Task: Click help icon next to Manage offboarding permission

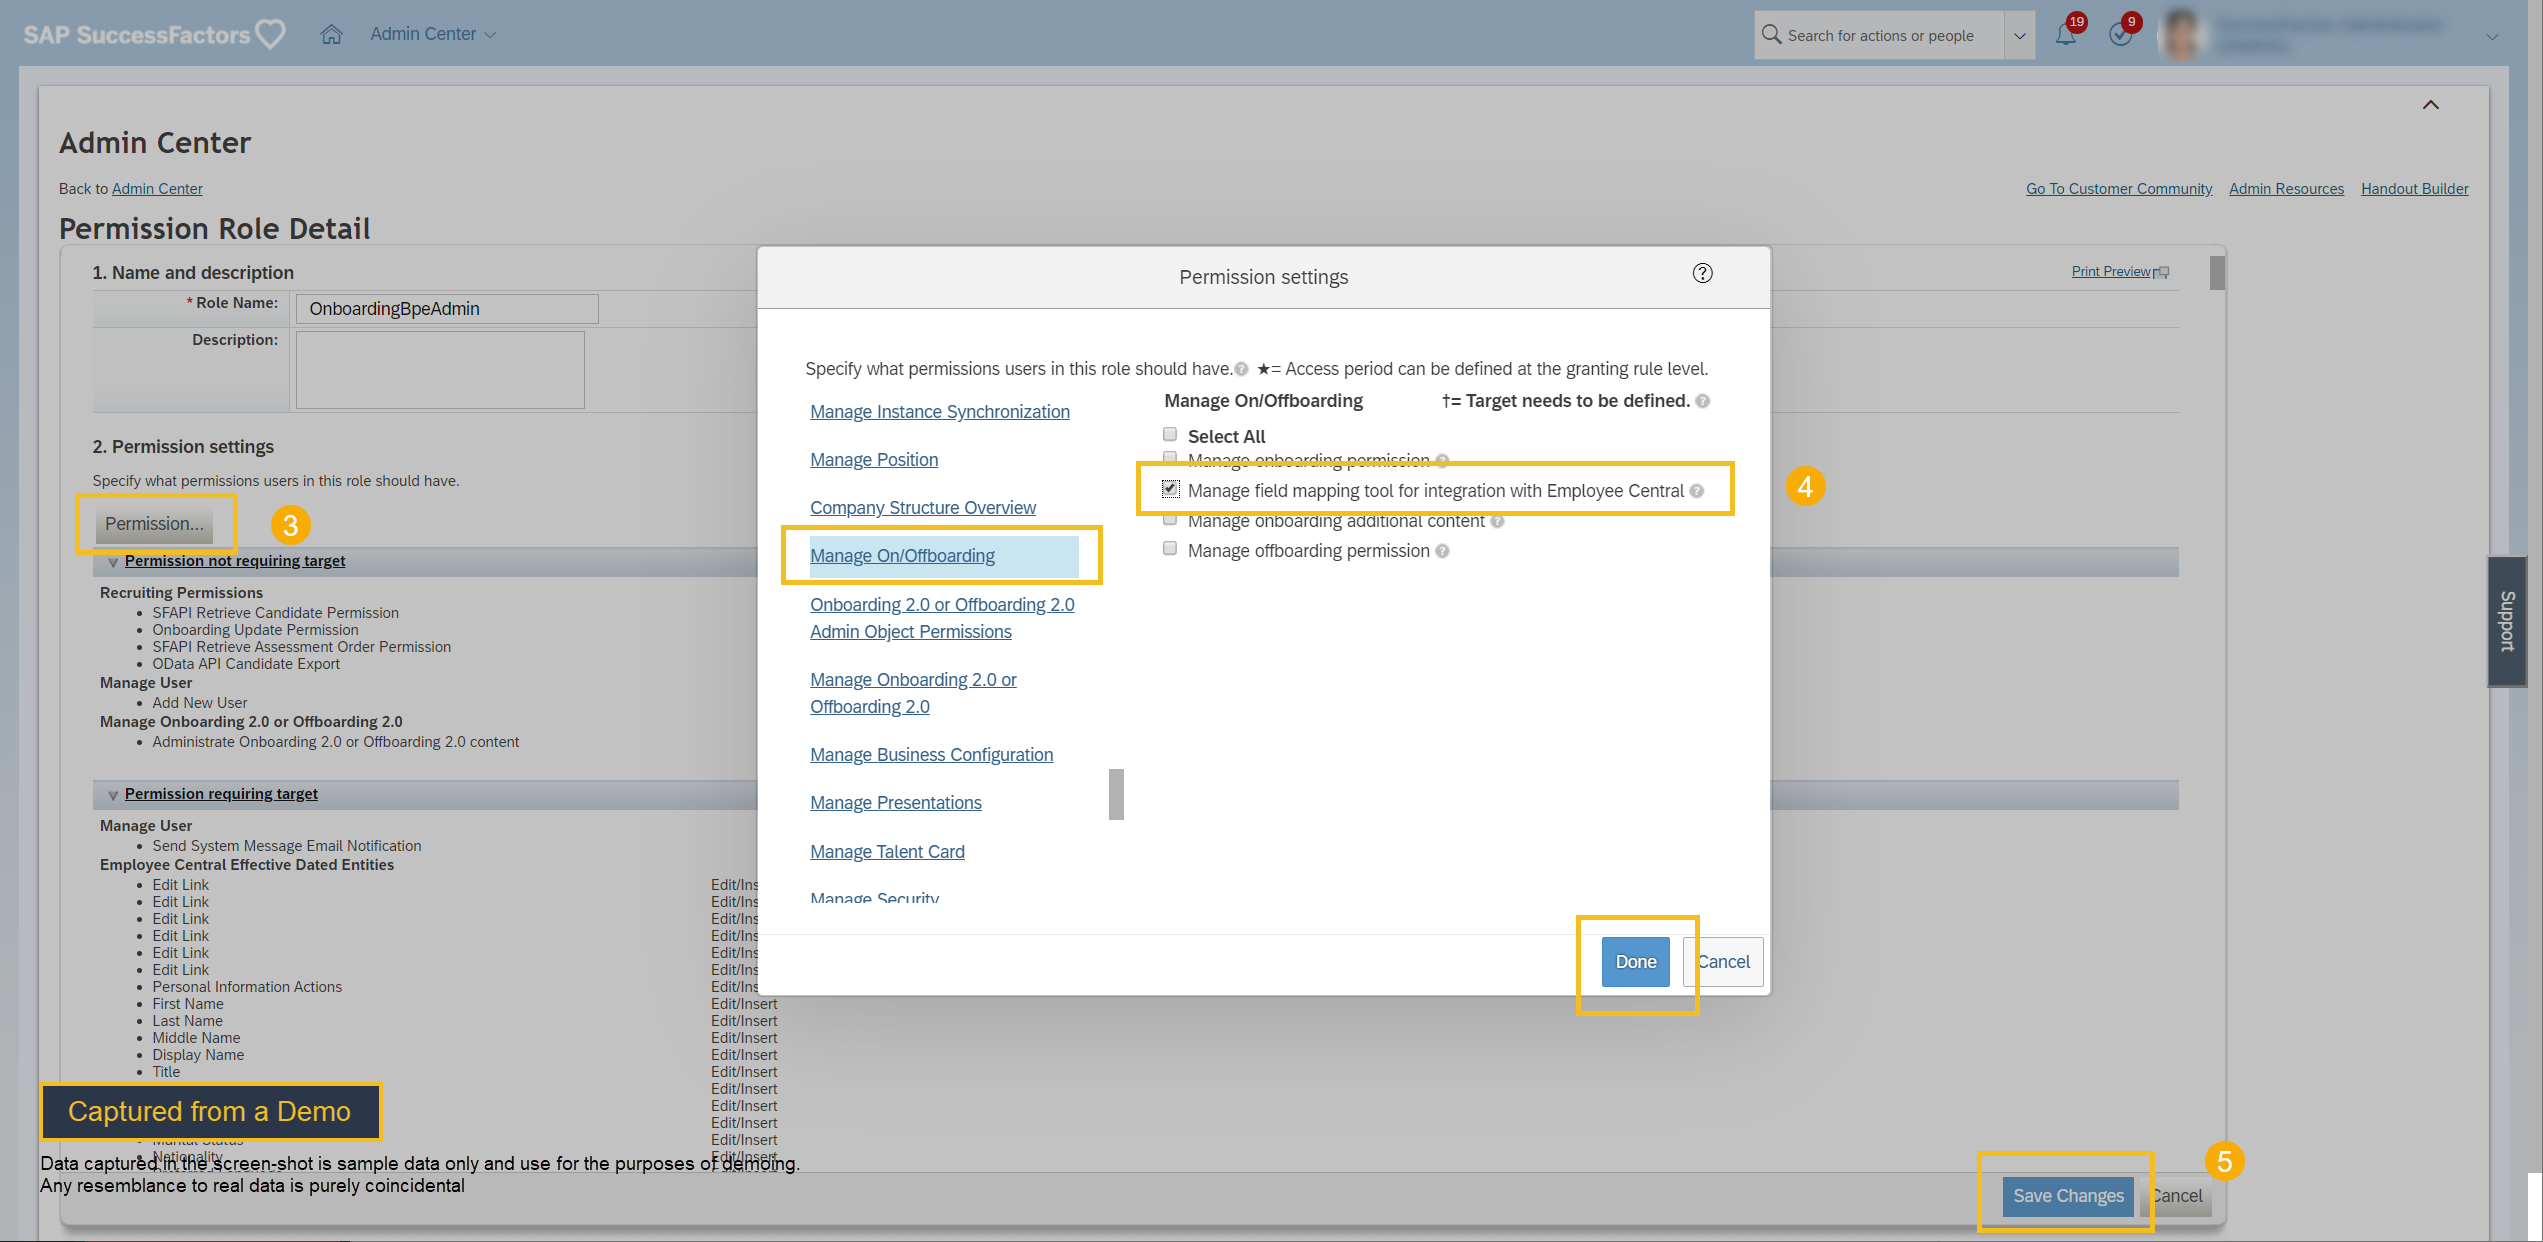Action: [x=1442, y=551]
